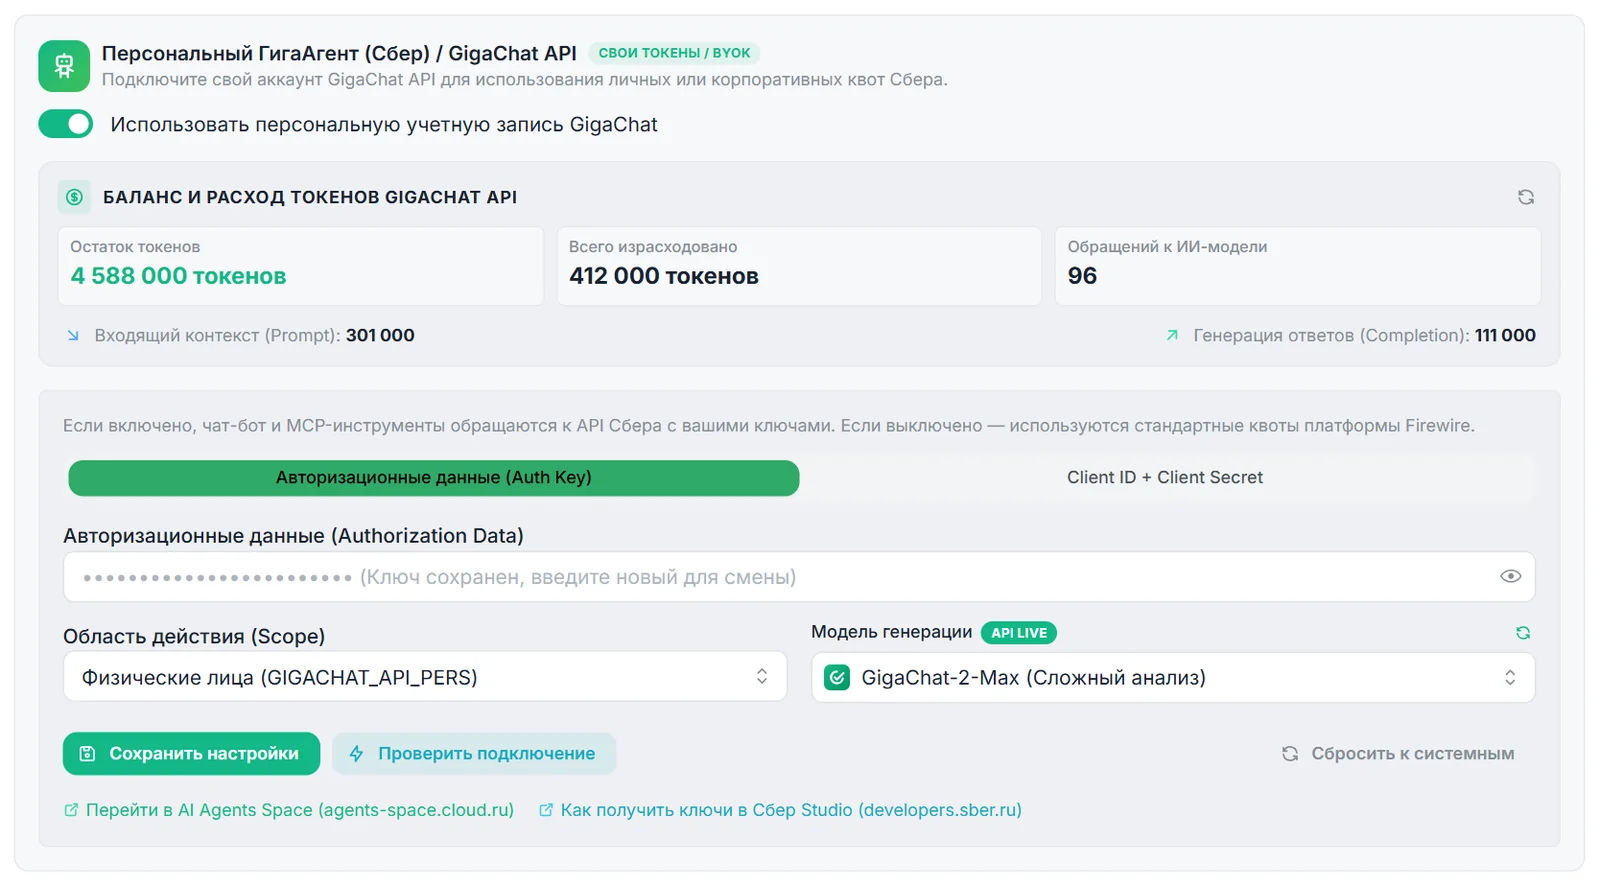Disable the personal GigaChat account switch

(x=66, y=124)
